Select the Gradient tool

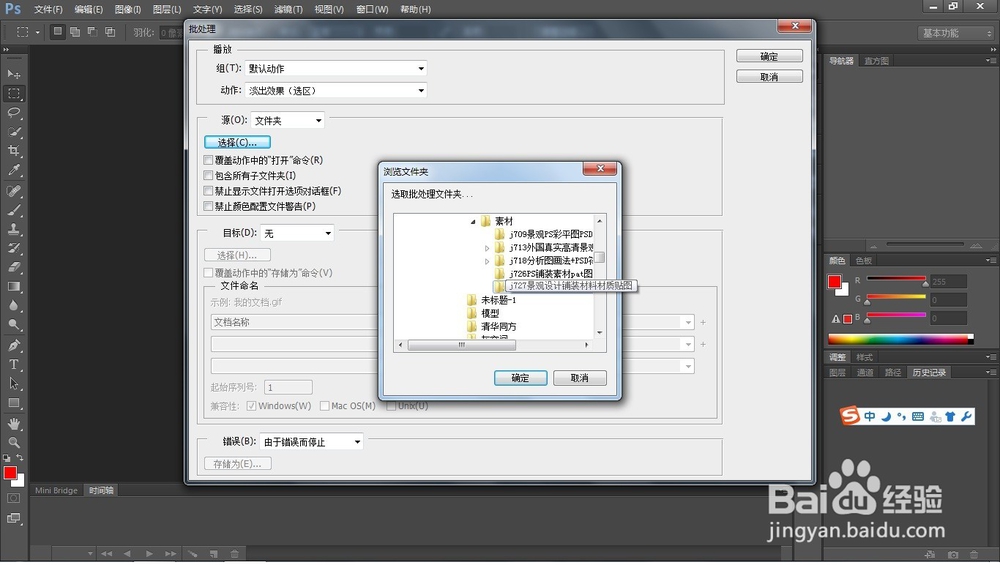[13, 287]
